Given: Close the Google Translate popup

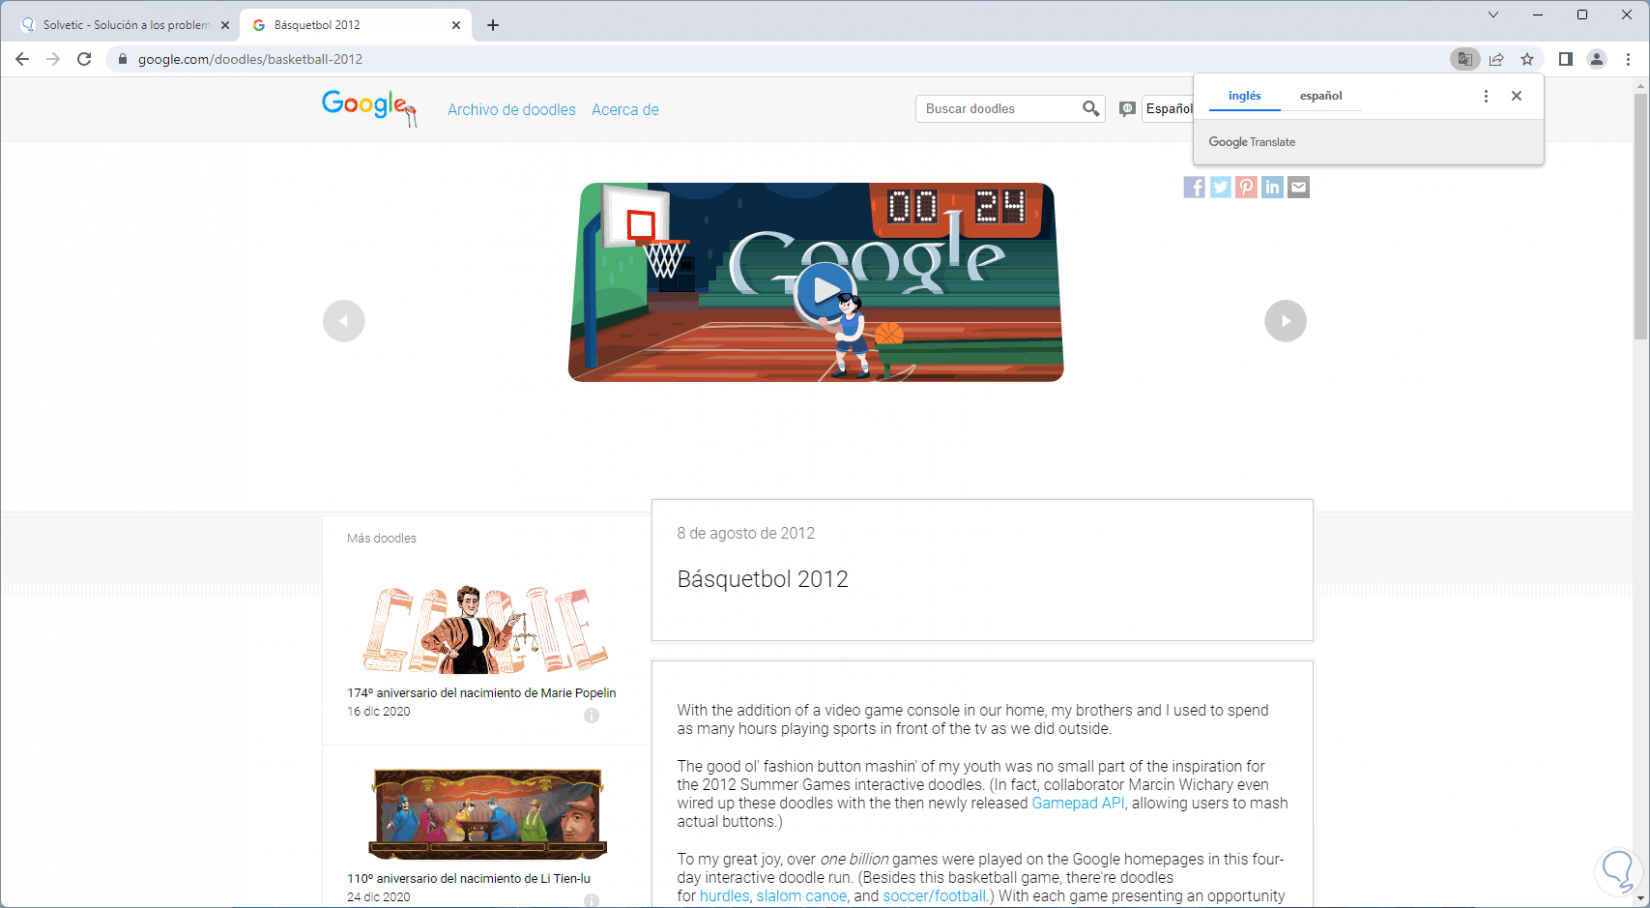Looking at the screenshot, I should (1517, 96).
